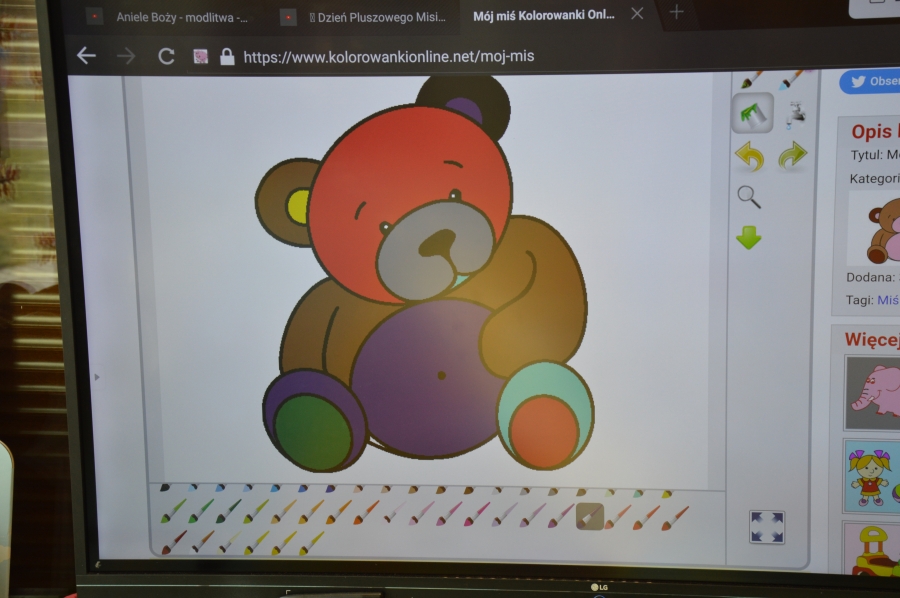Click the small panel arrow left of canvas
This screenshot has width=900, height=598.
pos(96,377)
